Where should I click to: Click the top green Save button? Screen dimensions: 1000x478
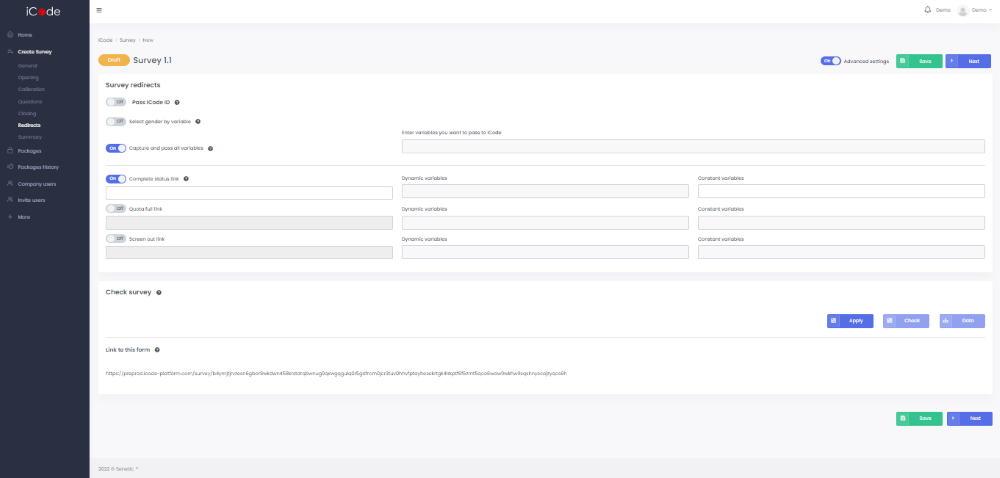(x=919, y=61)
